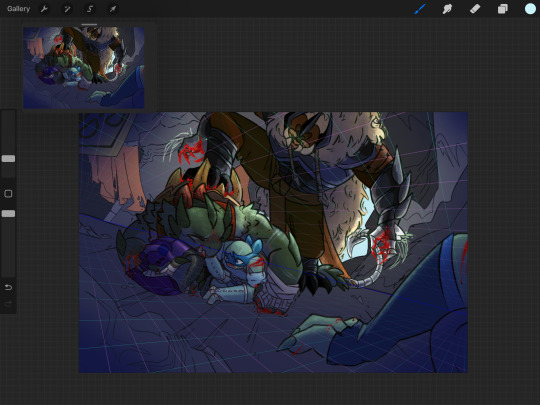The image size is (540, 405).
Task: Adjust the brush size slider handle
Action: point(8,158)
